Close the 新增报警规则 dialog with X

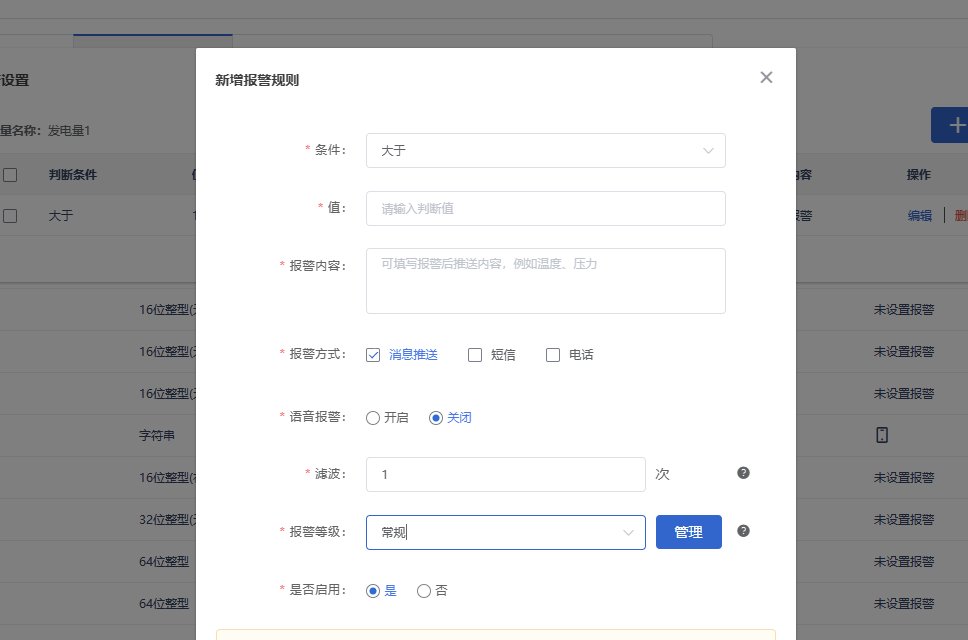[x=766, y=77]
